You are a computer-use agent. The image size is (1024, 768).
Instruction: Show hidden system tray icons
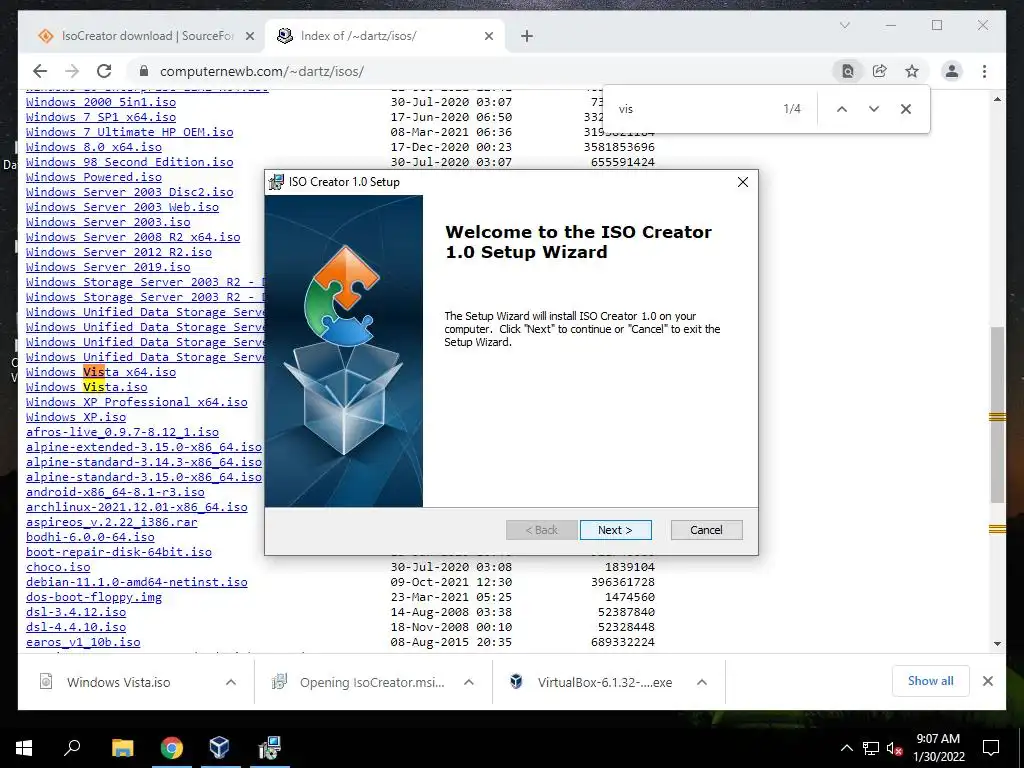[x=846, y=748]
